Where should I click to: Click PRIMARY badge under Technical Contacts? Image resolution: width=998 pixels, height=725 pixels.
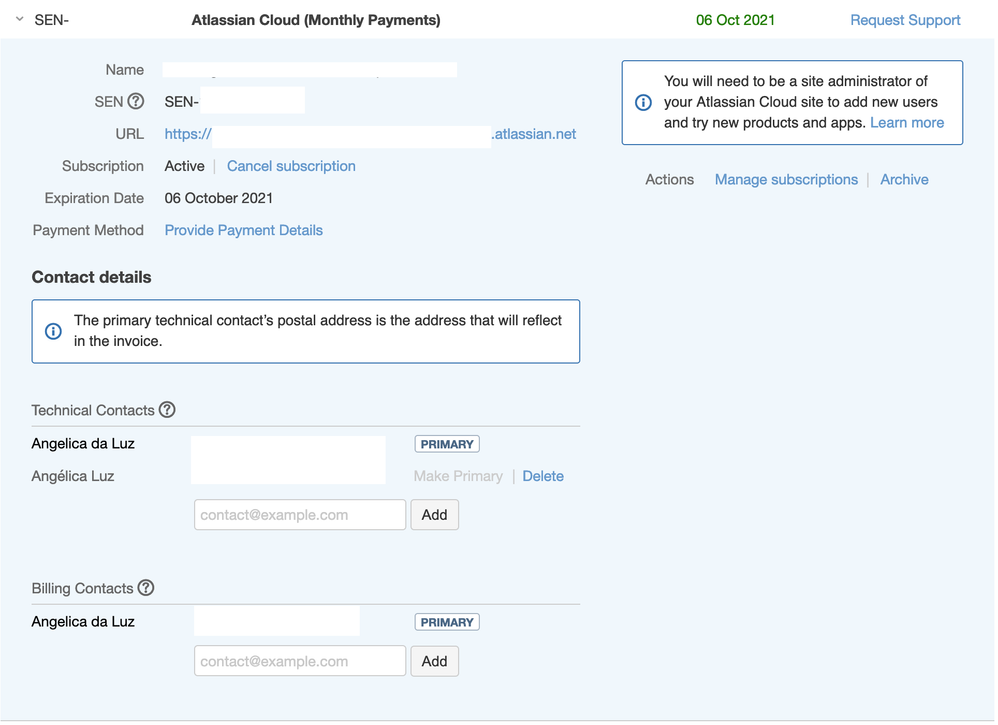(x=447, y=444)
